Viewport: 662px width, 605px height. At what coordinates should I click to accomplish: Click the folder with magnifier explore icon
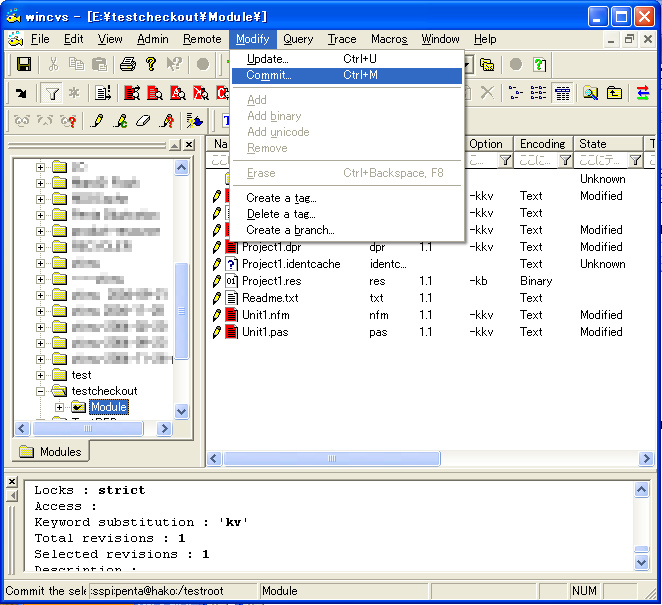591,92
